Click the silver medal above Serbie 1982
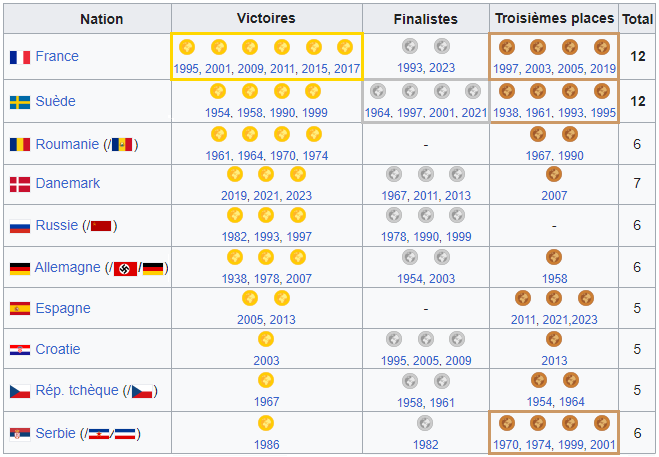Image resolution: width=659 pixels, height=457 pixels. [x=425, y=423]
